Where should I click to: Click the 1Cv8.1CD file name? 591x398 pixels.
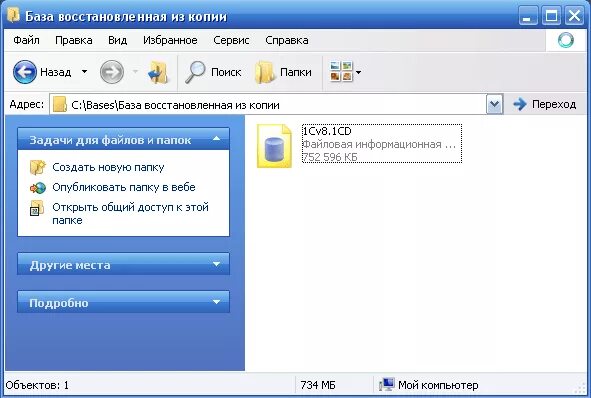pos(327,131)
